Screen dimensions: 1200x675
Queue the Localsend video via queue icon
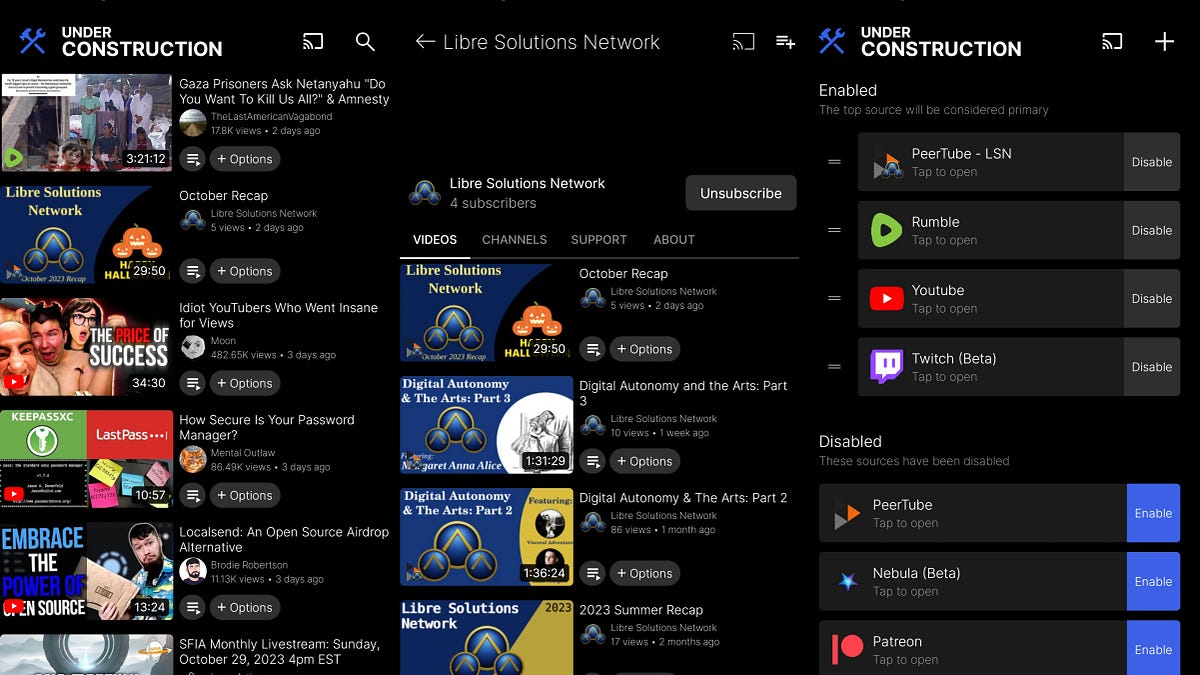click(193, 606)
